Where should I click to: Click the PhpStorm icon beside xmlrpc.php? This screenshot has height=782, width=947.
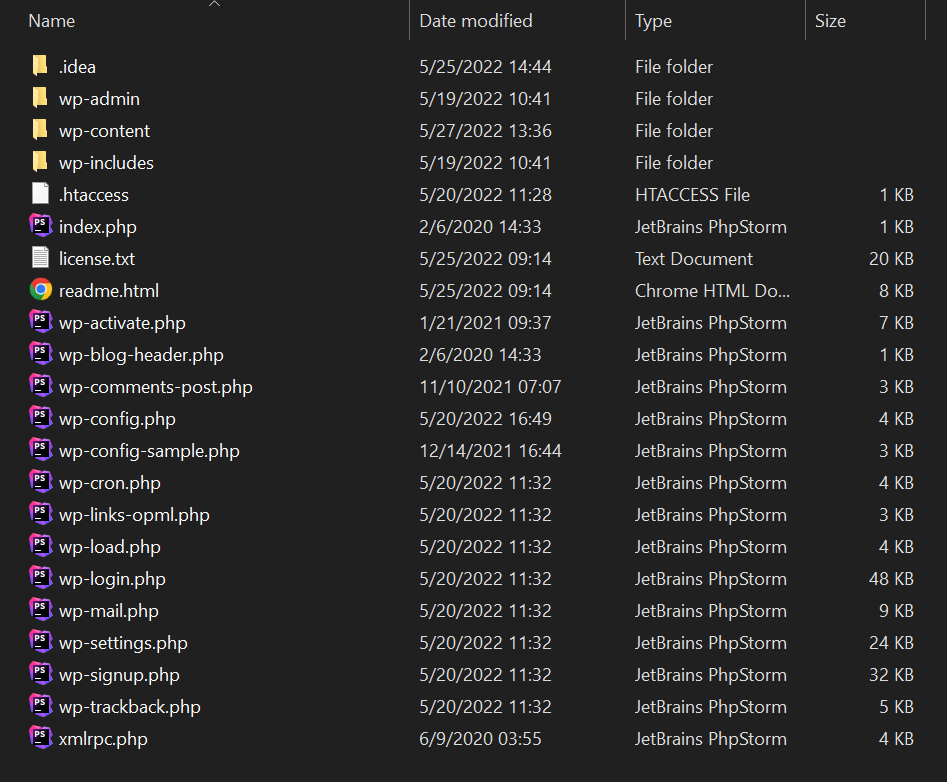tap(40, 739)
